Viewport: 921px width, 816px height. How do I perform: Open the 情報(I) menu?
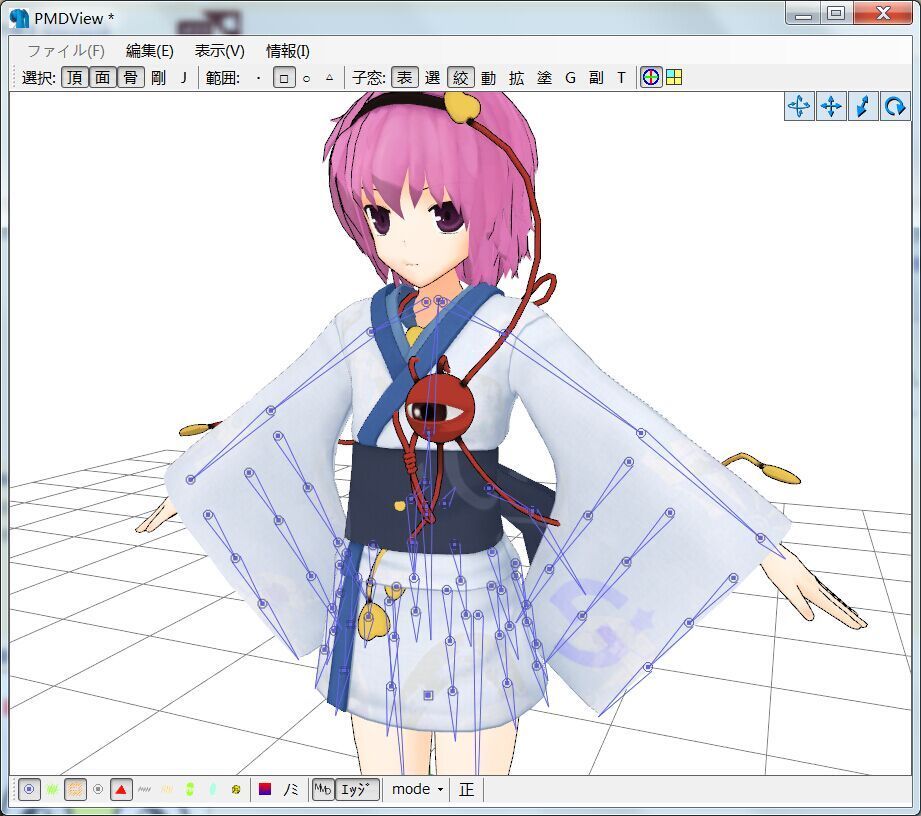[287, 51]
